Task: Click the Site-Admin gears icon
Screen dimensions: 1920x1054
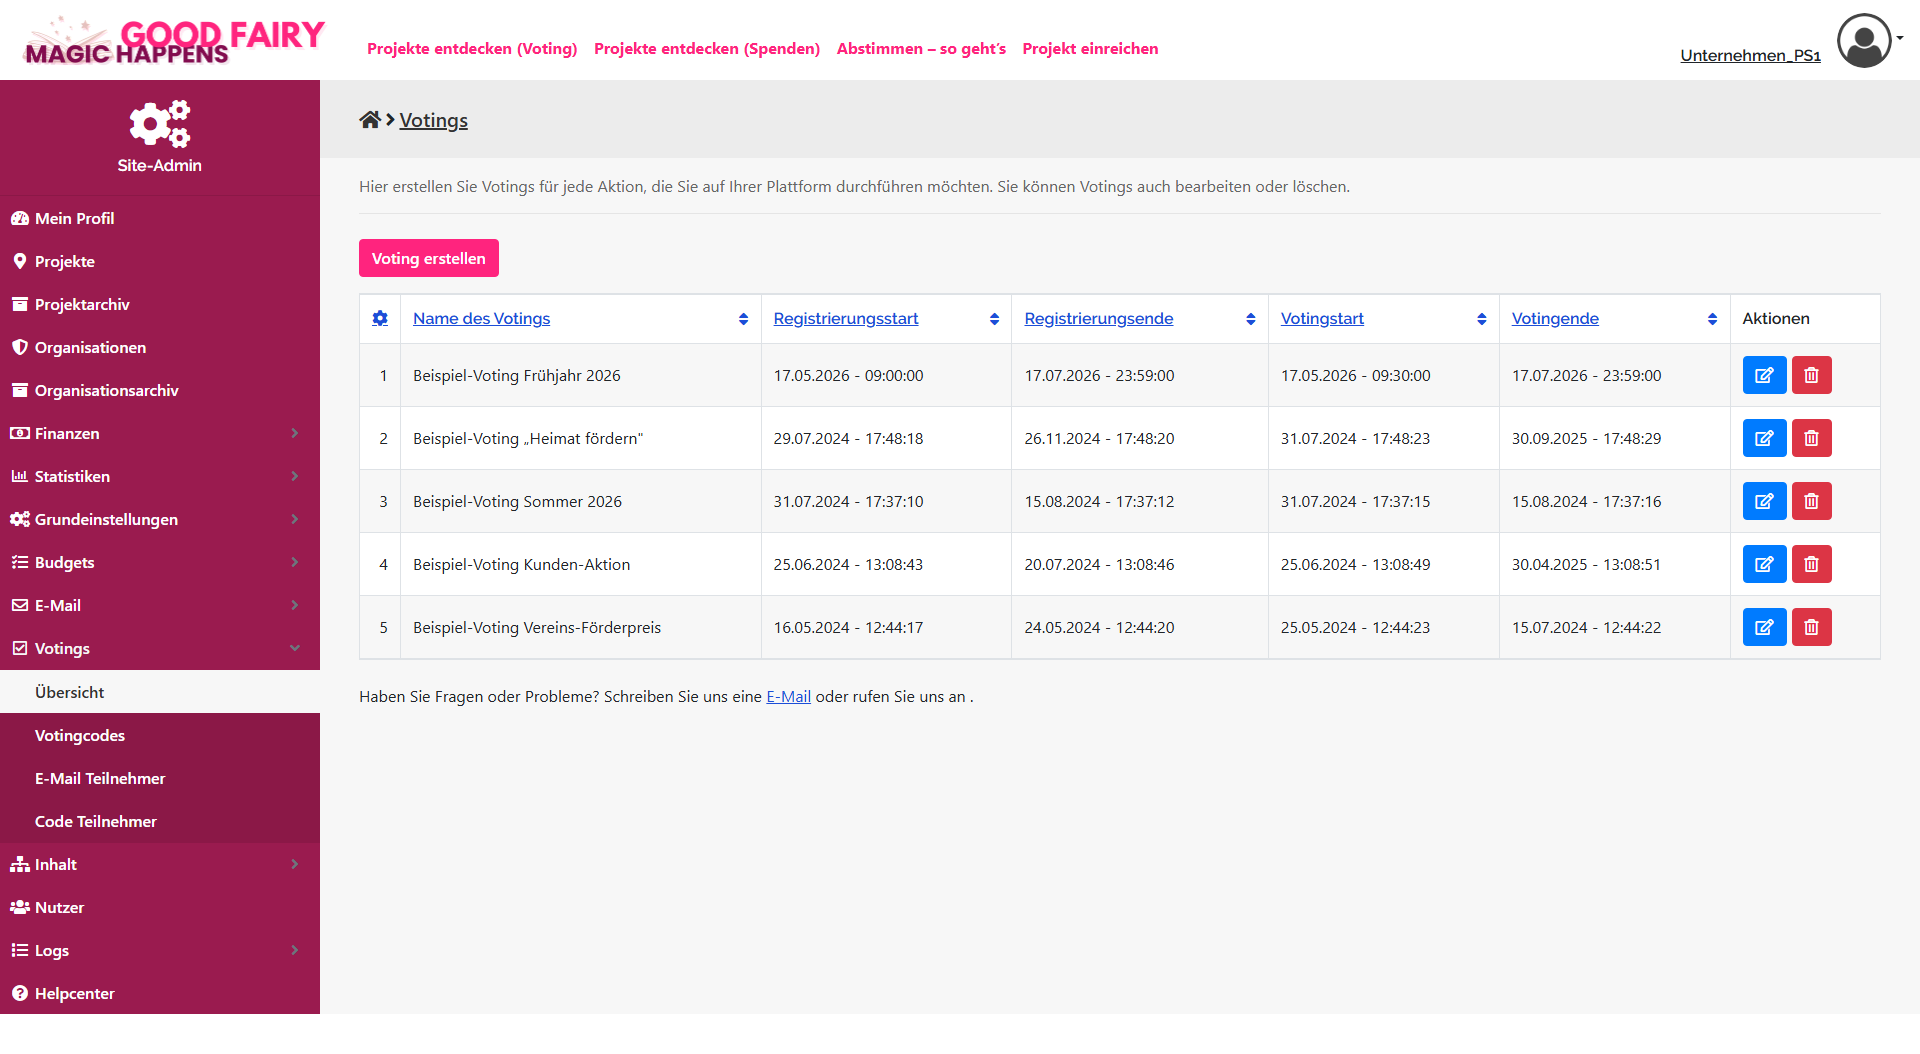Action: (160, 124)
